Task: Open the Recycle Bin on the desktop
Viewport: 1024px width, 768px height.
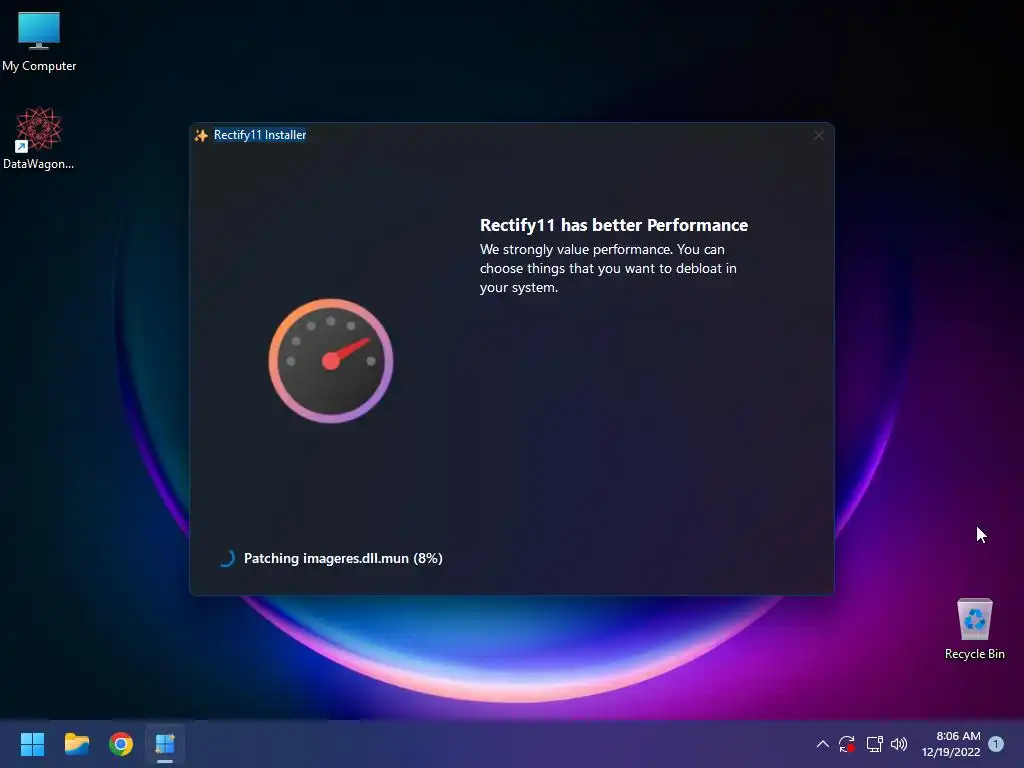Action: (974, 628)
